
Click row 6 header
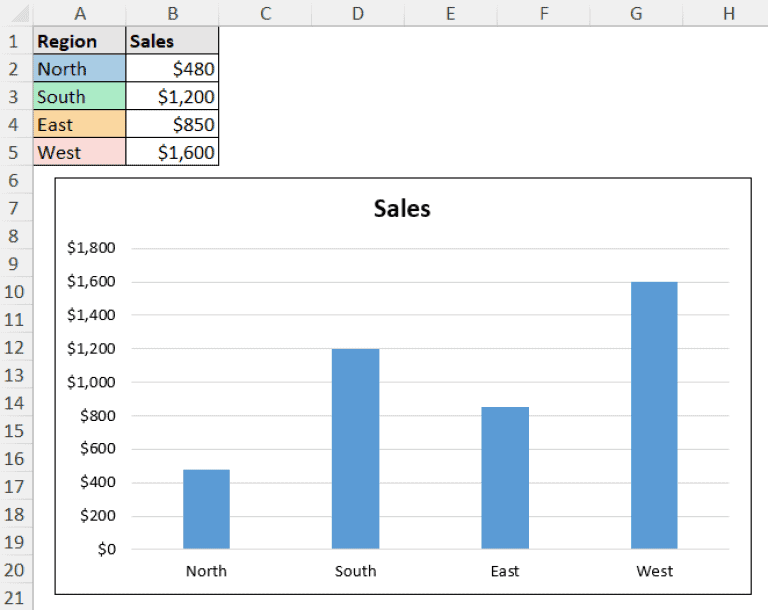[x=15, y=180]
